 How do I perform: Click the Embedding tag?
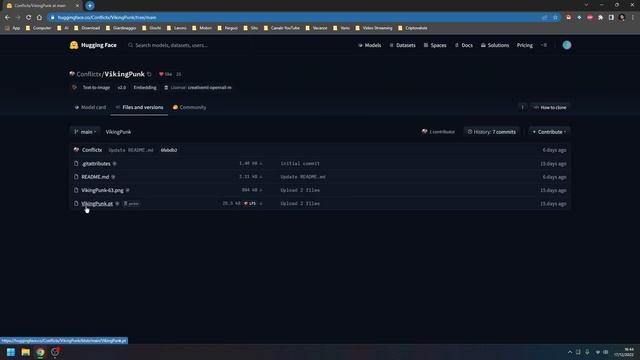click(145, 87)
